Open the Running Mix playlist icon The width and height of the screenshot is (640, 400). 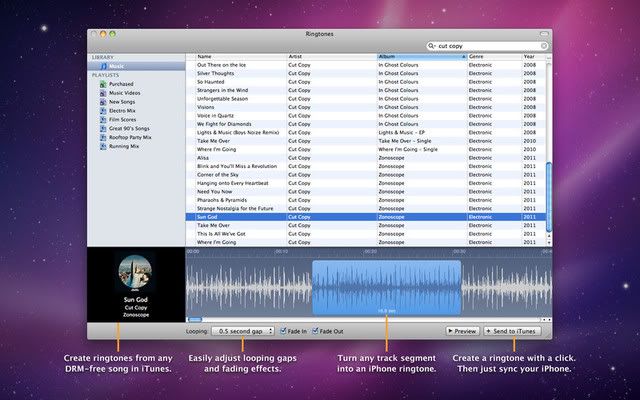(x=103, y=147)
